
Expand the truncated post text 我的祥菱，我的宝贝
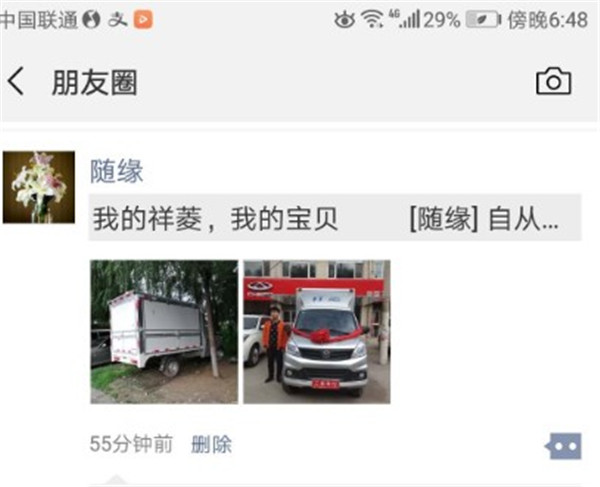[335, 218]
